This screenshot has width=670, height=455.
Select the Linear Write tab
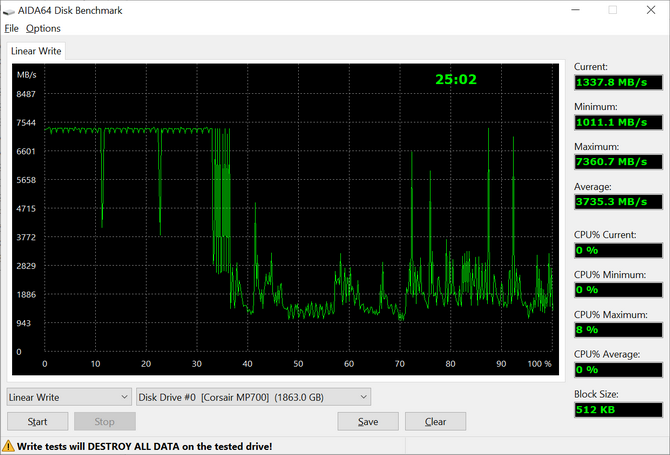36,51
